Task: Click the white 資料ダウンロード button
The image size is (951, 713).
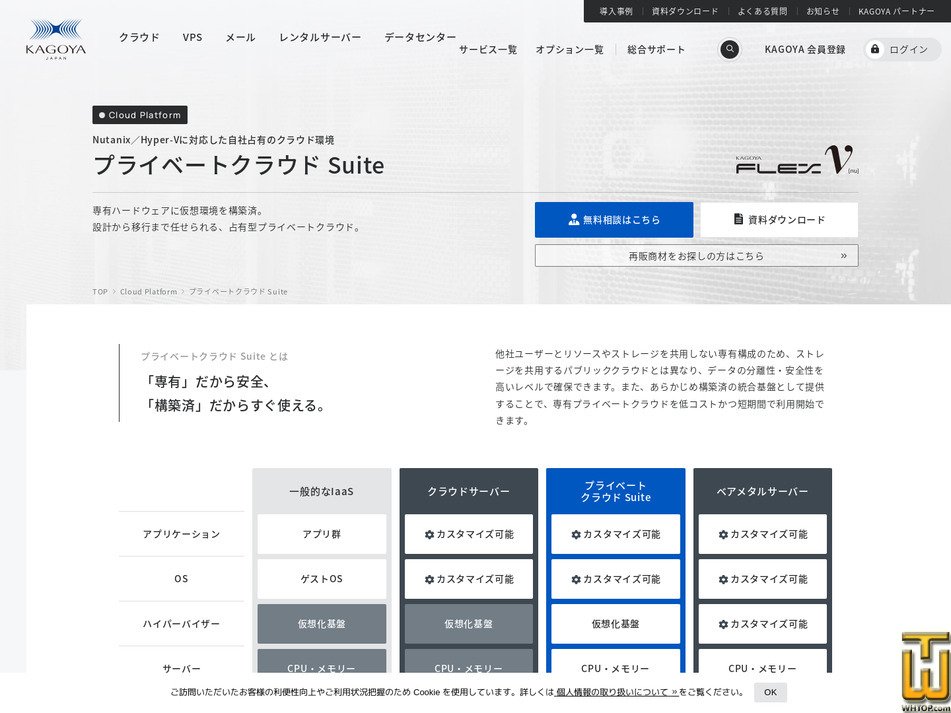Action: pos(779,219)
